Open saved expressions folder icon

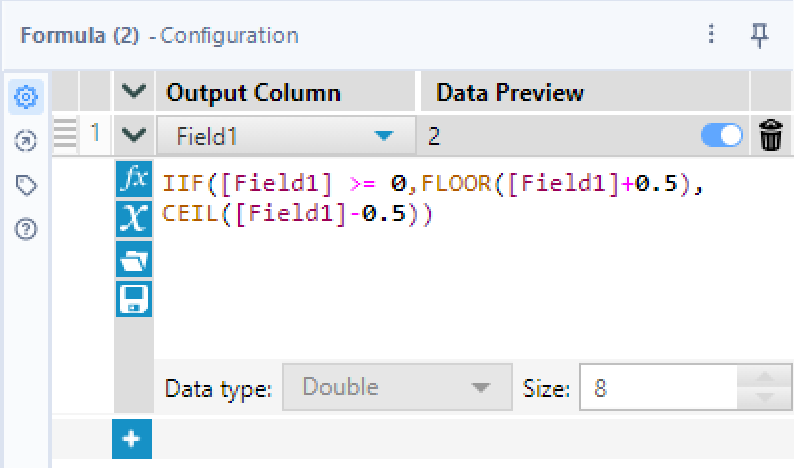click(133, 260)
